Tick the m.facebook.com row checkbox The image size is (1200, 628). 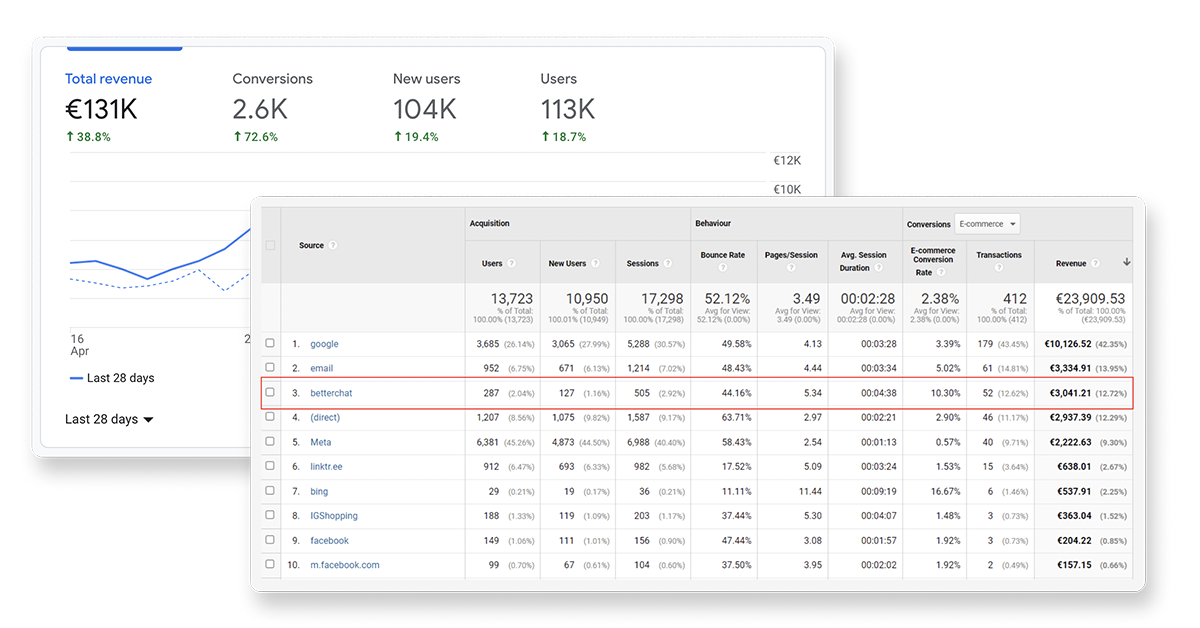pyautogui.click(x=270, y=565)
